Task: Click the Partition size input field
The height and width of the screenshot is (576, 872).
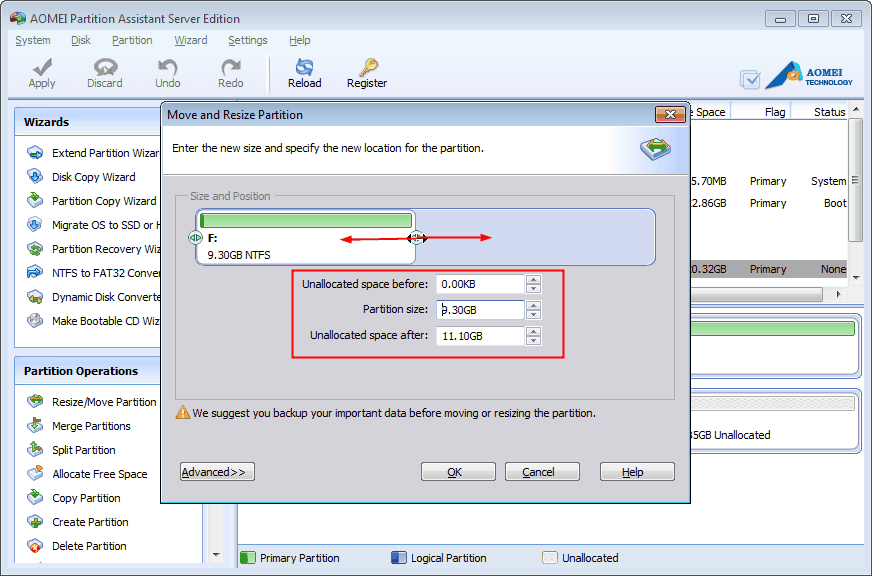Action: tap(480, 310)
